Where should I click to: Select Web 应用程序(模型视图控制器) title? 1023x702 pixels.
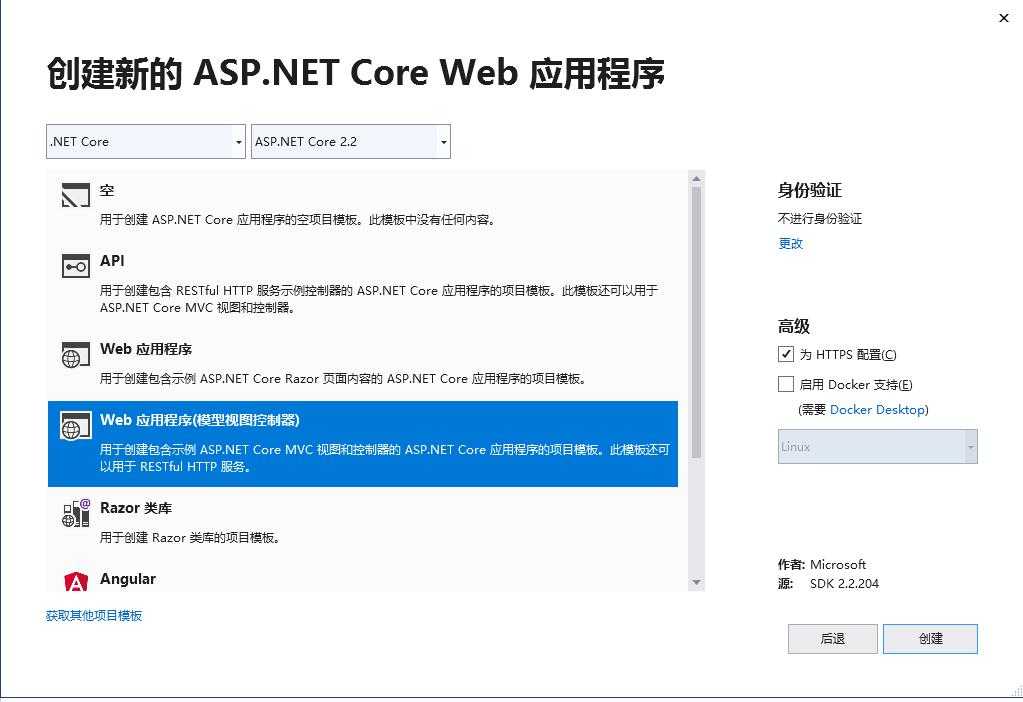(x=200, y=420)
